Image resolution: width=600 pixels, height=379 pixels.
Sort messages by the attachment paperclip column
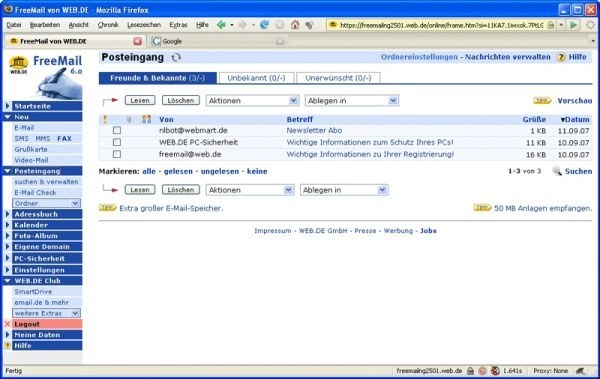click(x=129, y=119)
